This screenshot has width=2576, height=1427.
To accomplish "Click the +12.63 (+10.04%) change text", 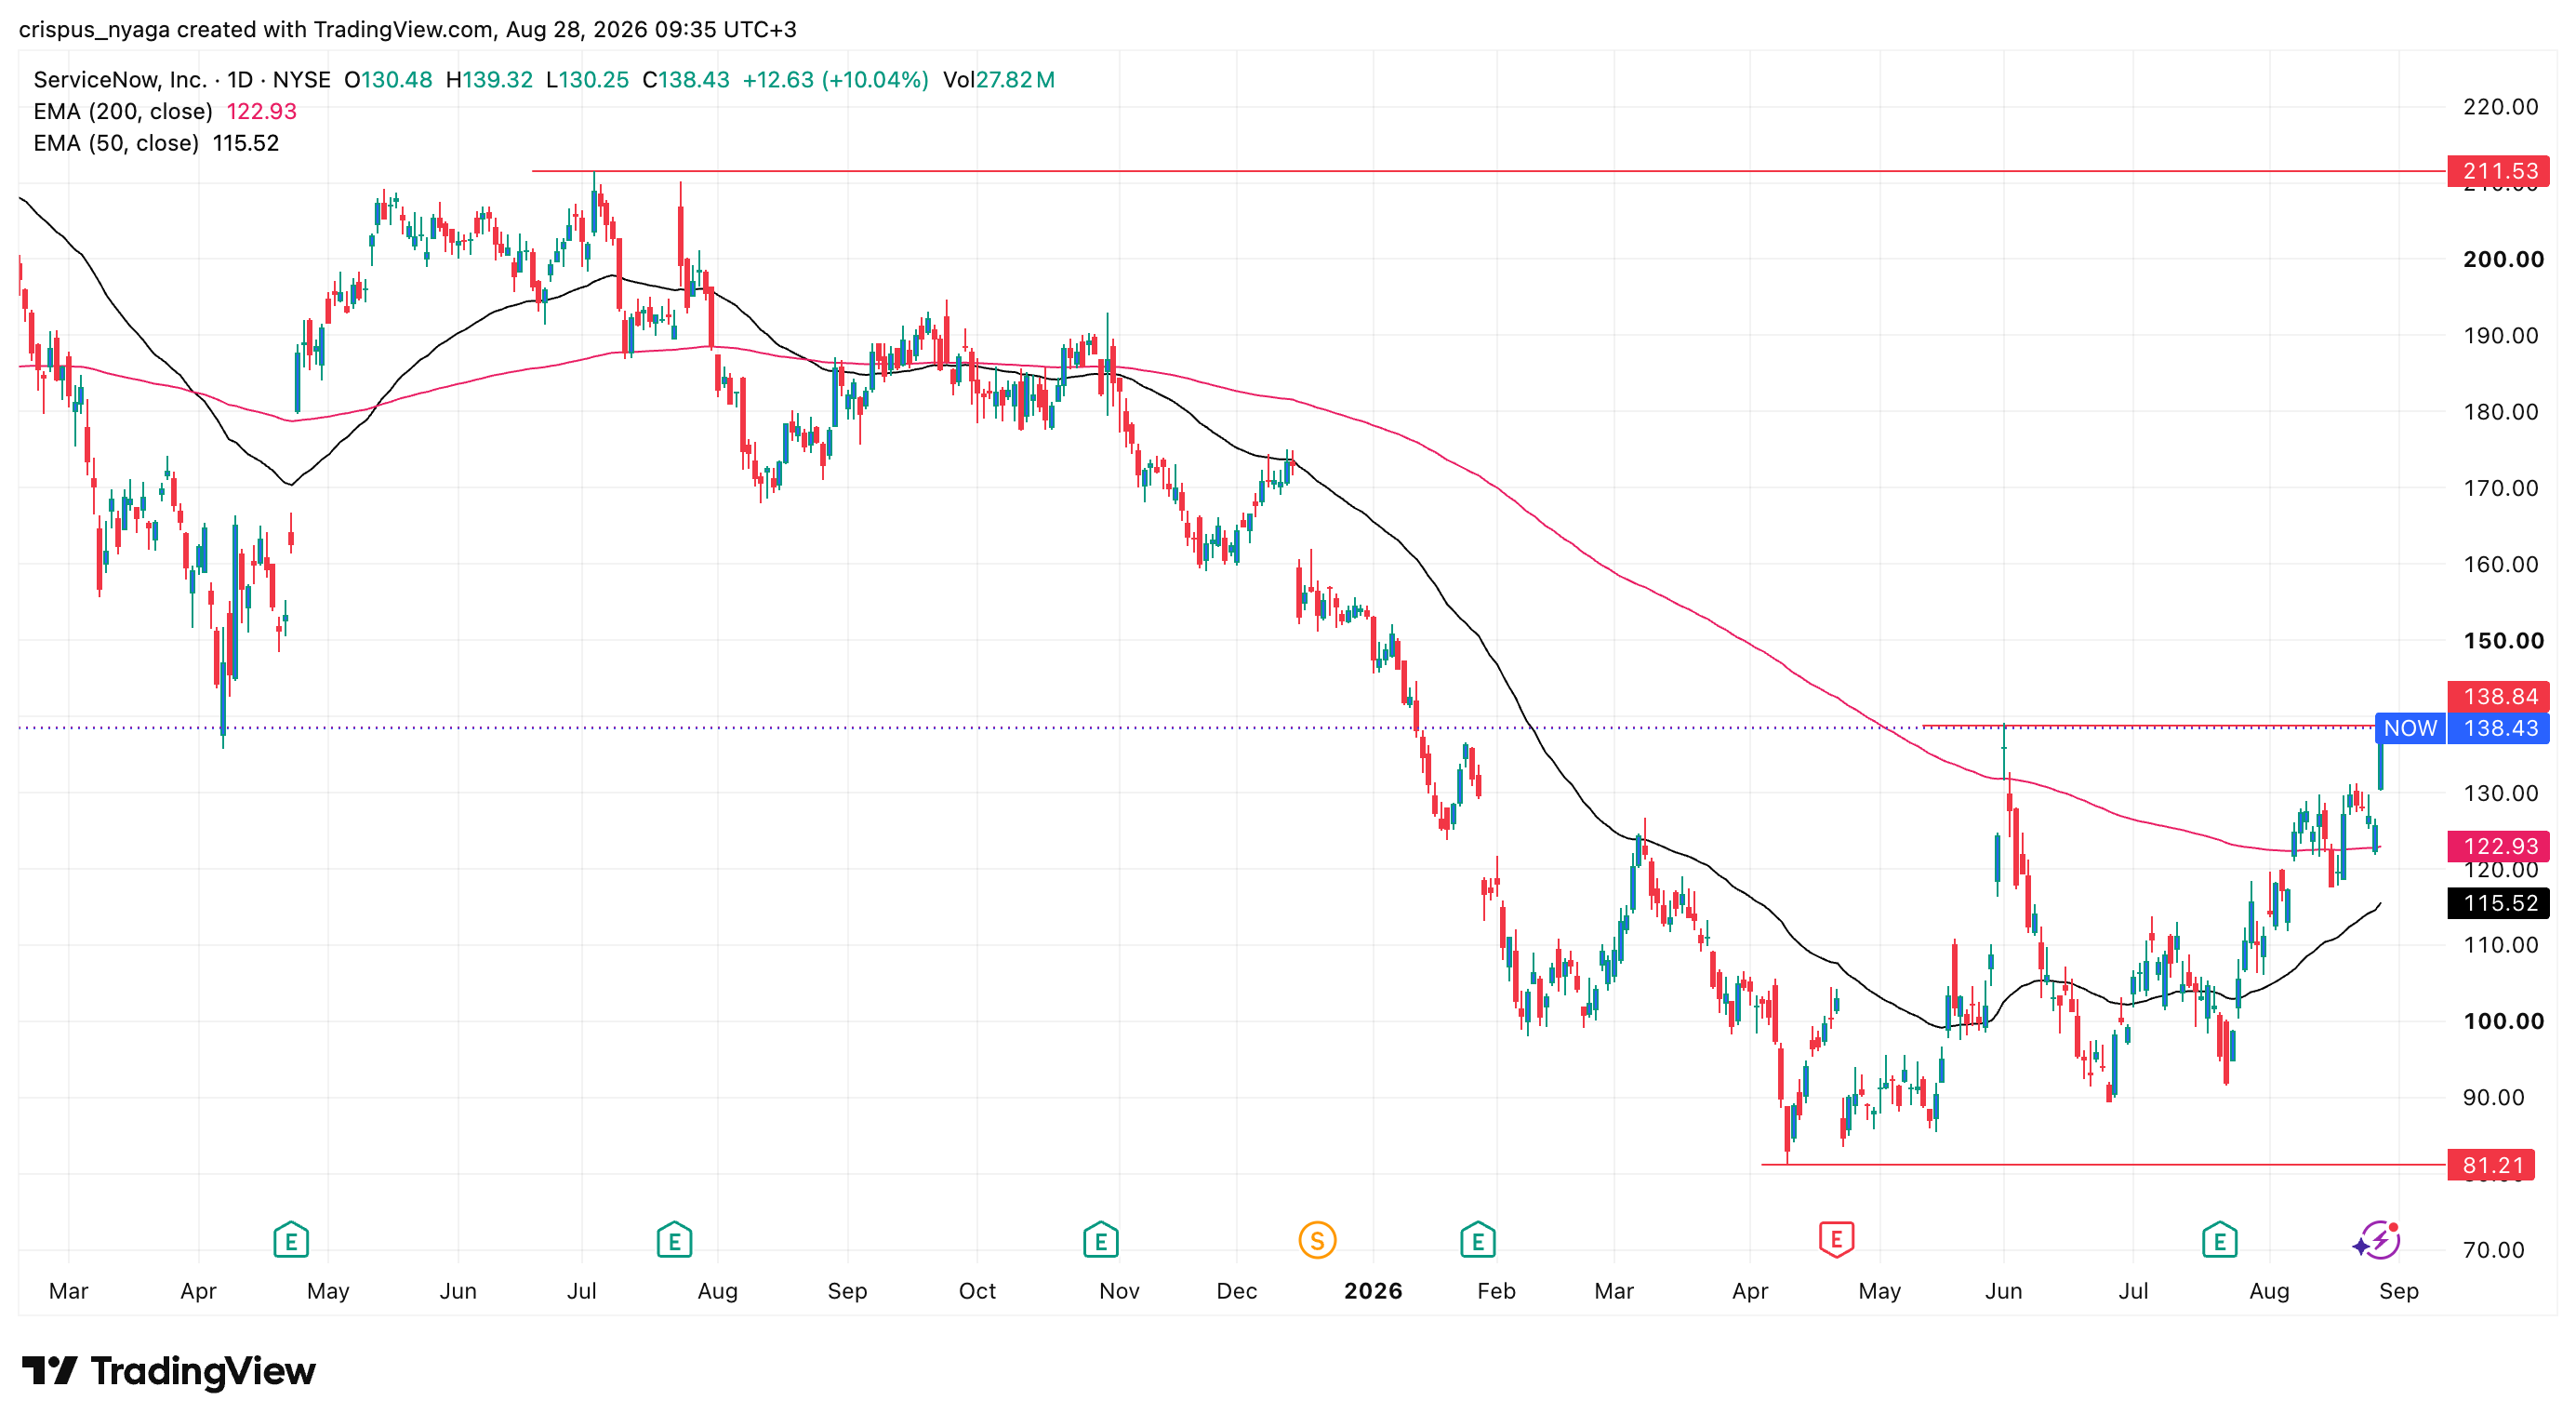I will [x=836, y=80].
